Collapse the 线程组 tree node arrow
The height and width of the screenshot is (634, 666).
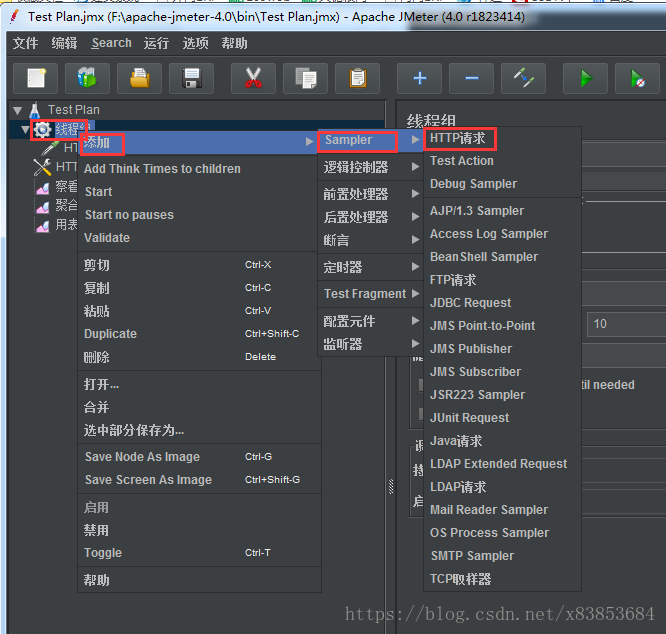click(x=25, y=129)
